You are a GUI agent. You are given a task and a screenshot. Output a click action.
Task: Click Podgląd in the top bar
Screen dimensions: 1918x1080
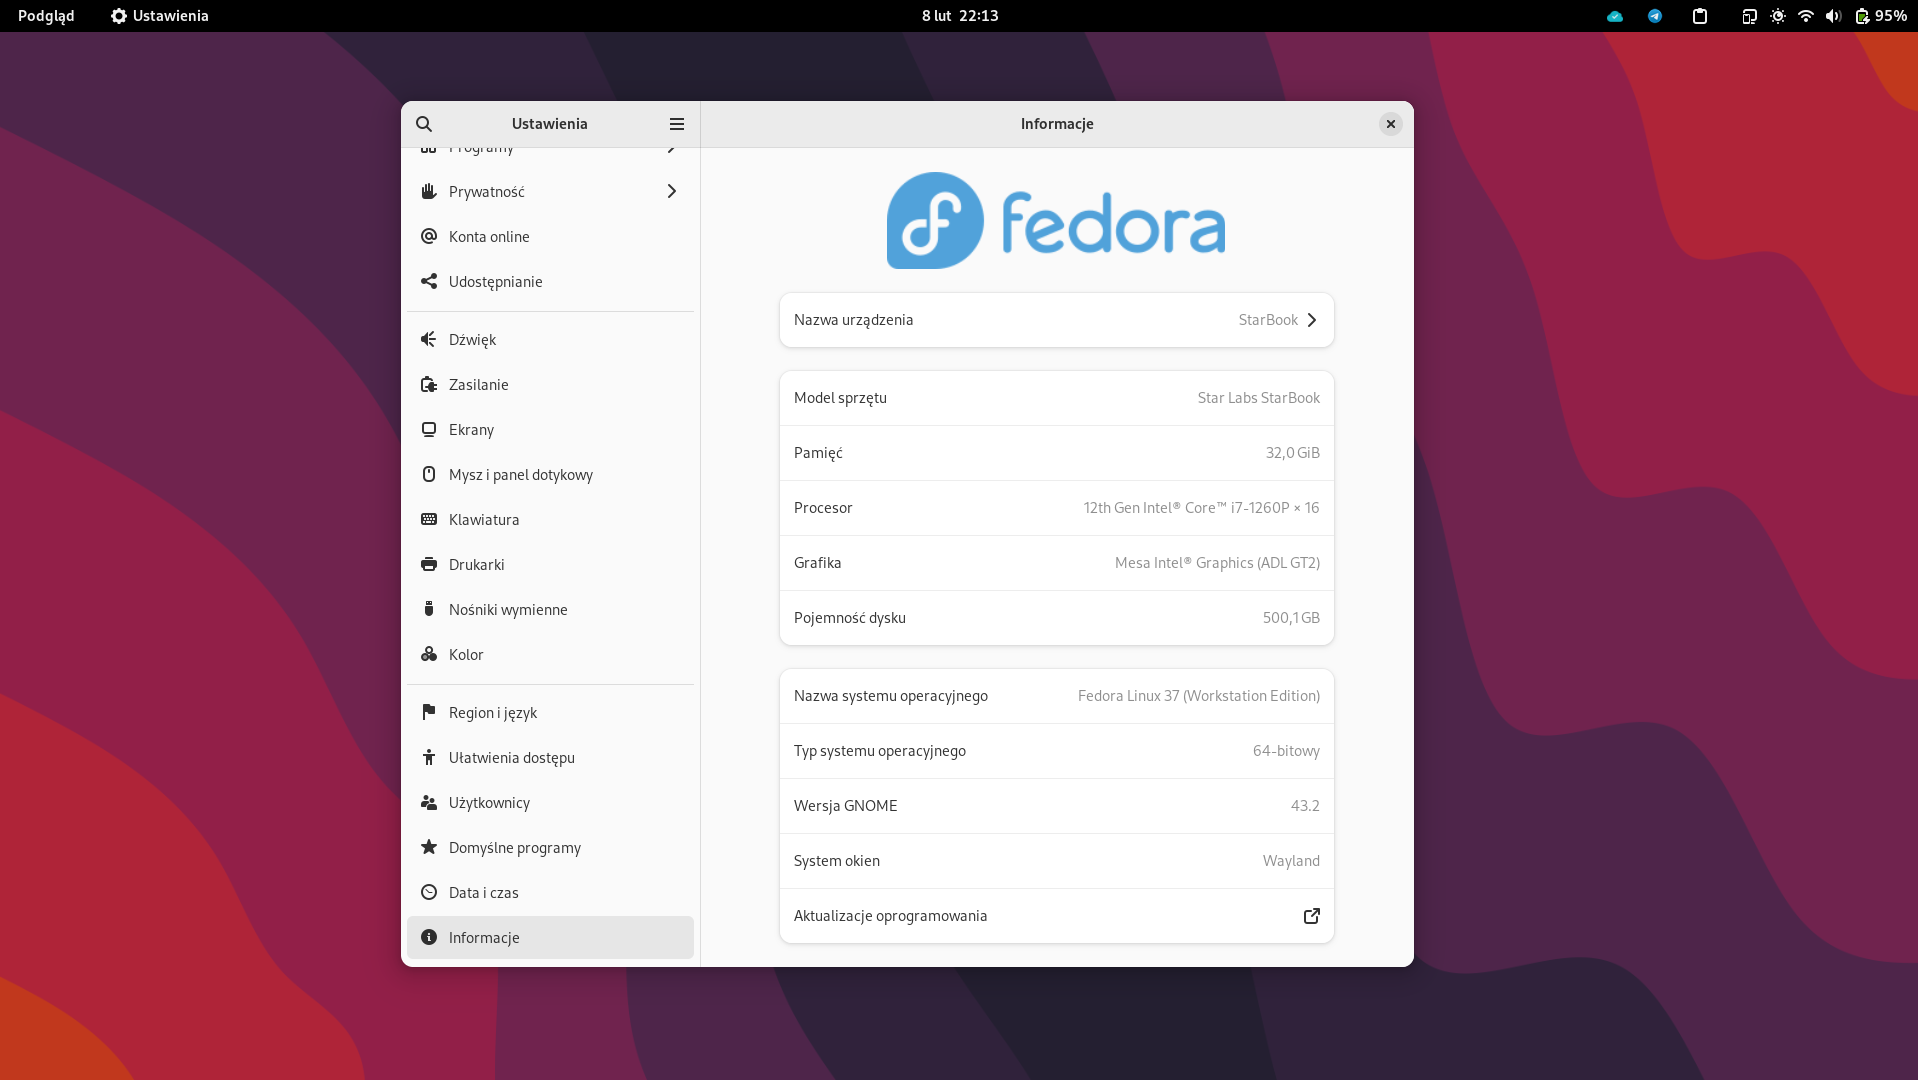pyautogui.click(x=46, y=15)
